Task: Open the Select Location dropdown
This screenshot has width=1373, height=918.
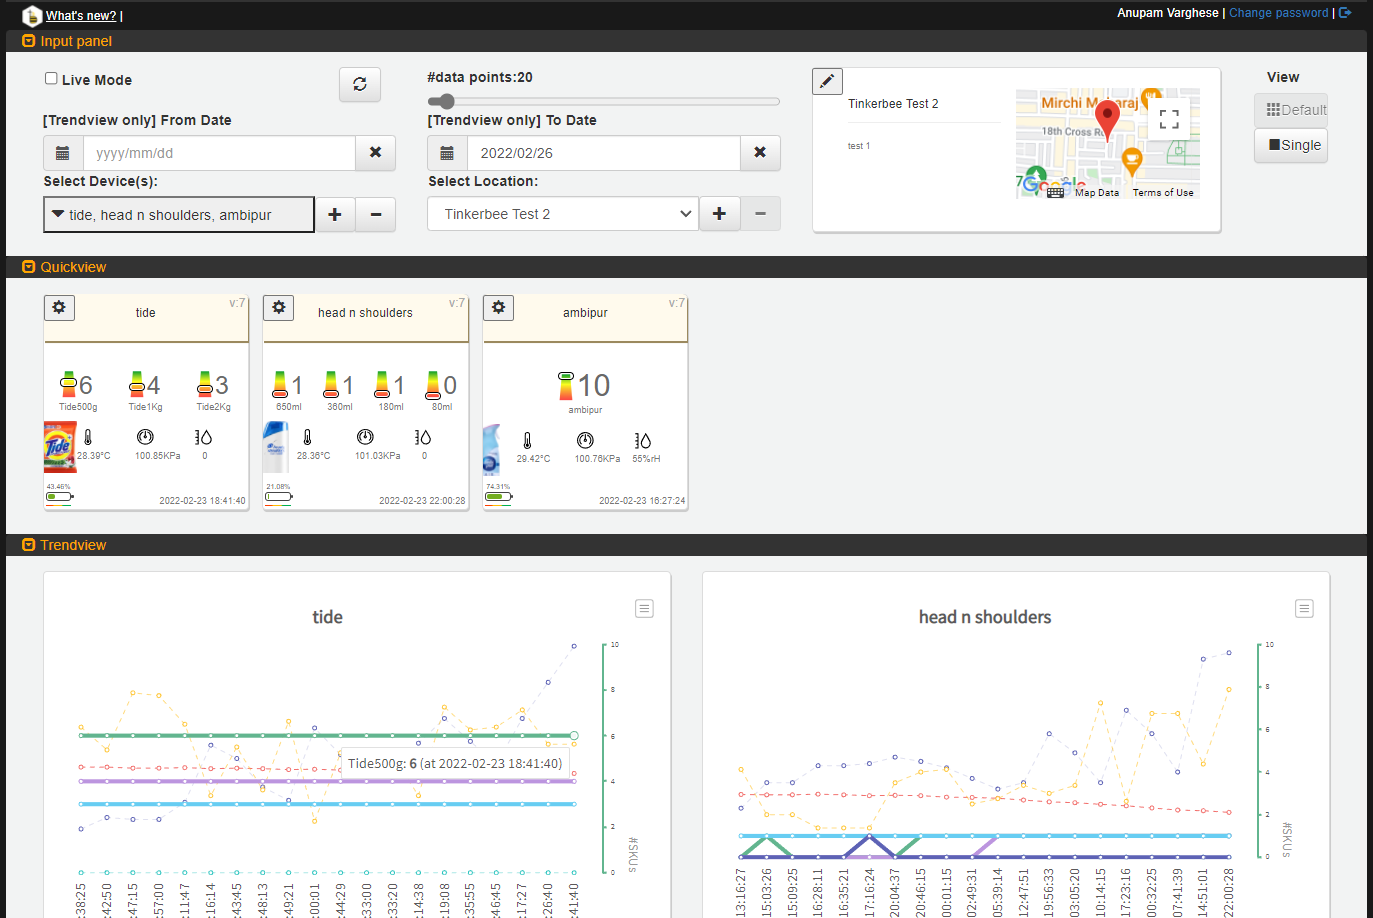Action: click(x=562, y=213)
